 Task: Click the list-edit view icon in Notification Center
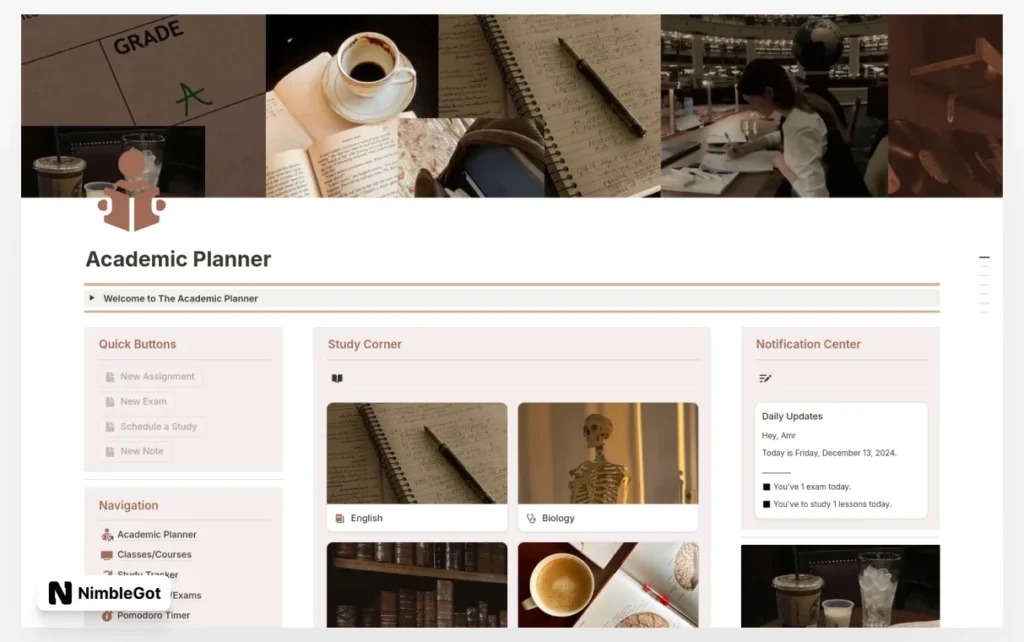click(x=765, y=378)
